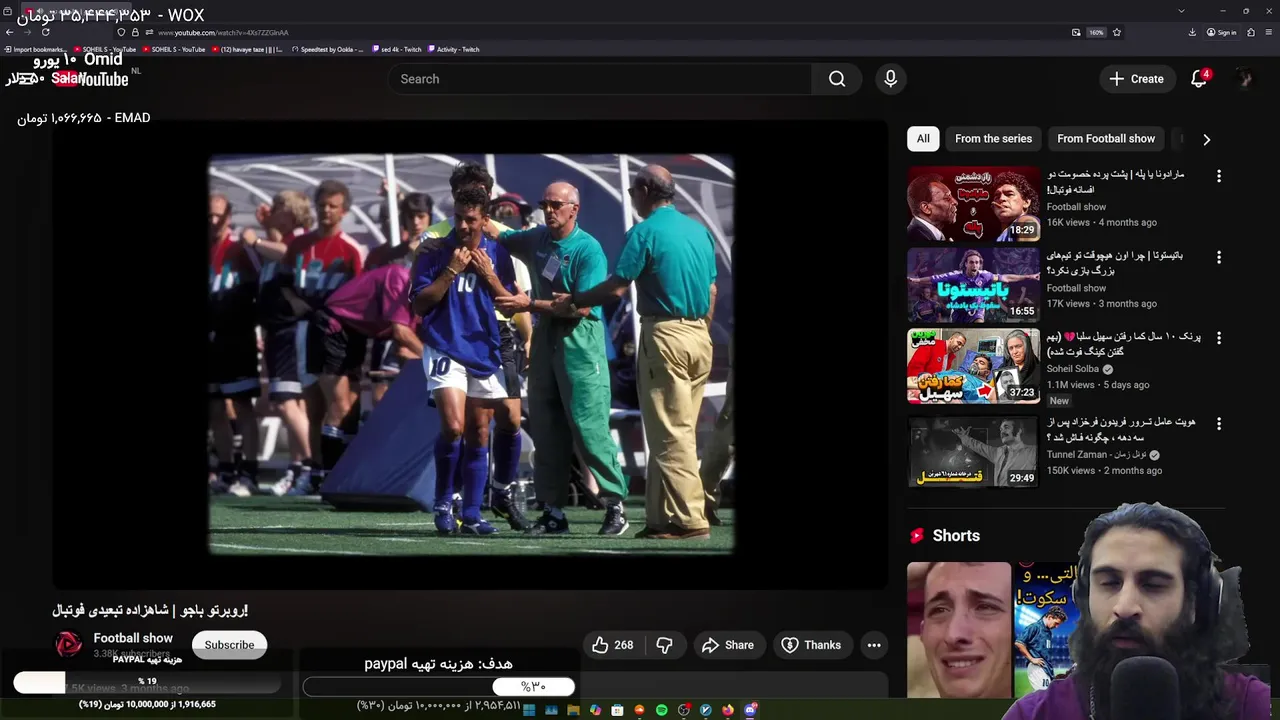This screenshot has width=1280, height=720.
Task: Click browser Sign in button
Action: 1221,32
